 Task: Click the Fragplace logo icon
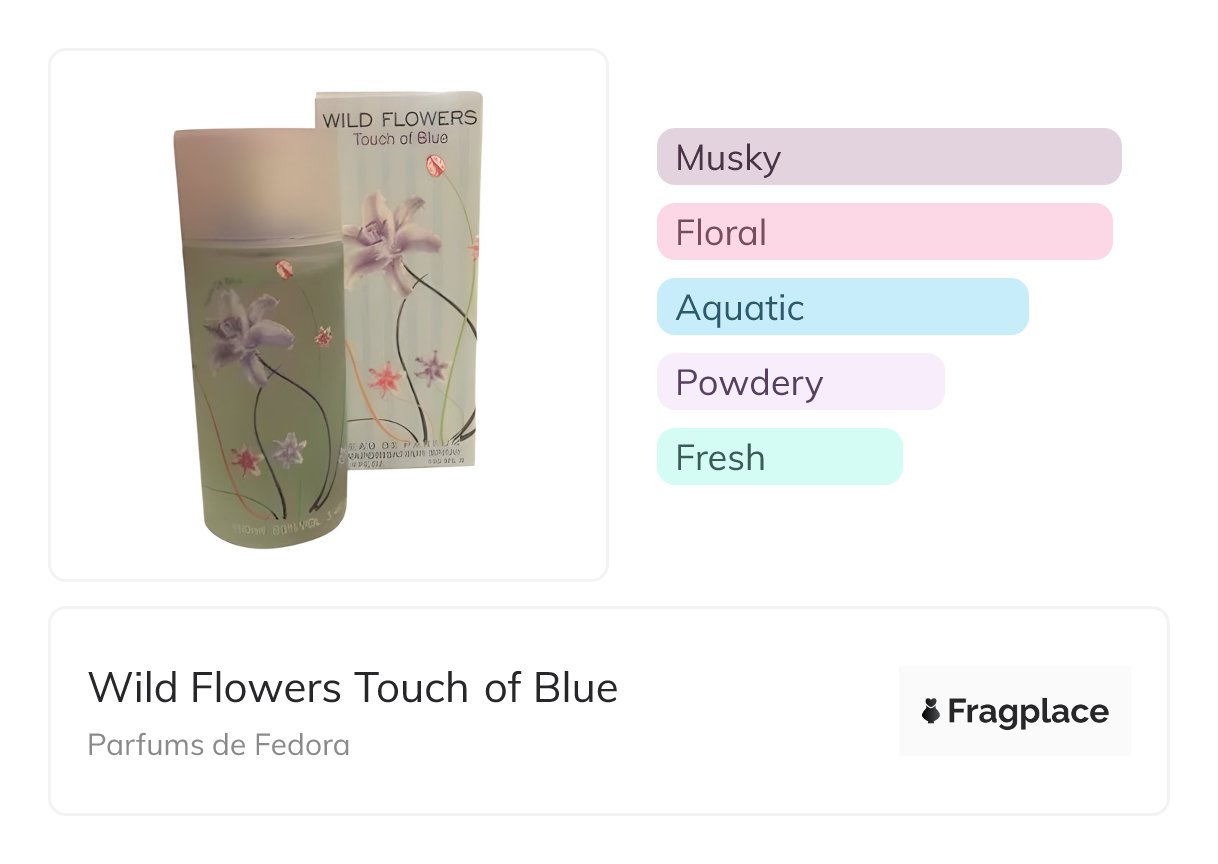pyautogui.click(x=931, y=711)
